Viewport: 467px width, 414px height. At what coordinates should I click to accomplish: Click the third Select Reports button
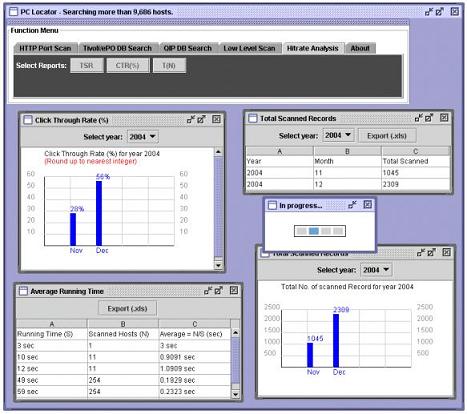point(169,65)
